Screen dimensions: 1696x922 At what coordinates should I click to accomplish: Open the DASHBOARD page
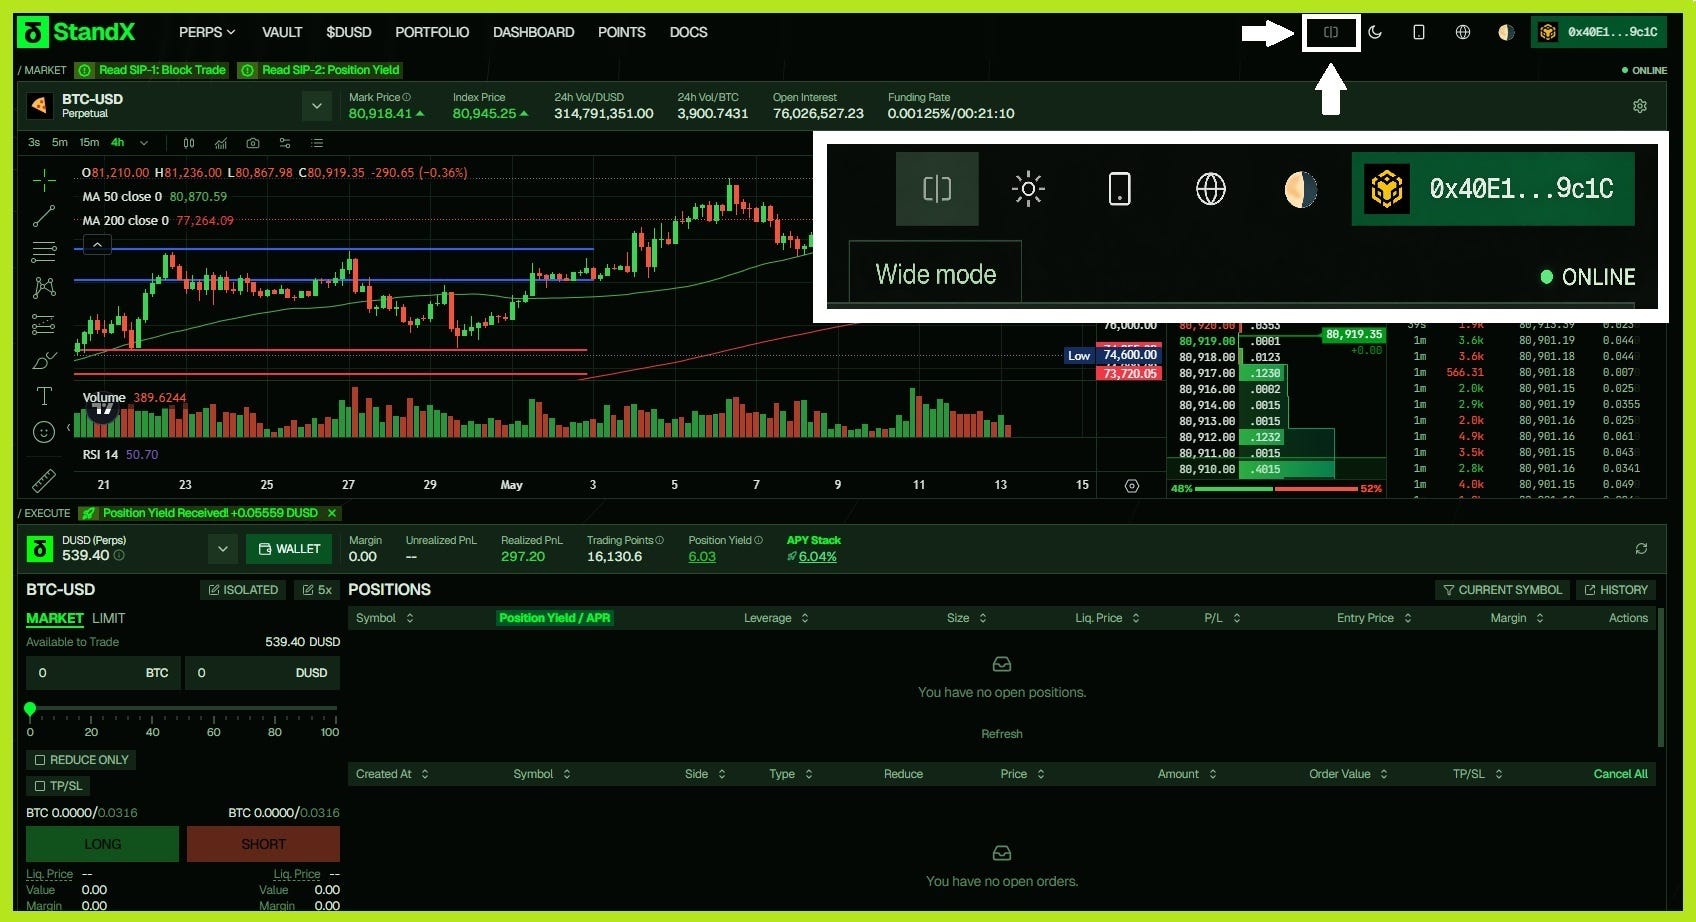[533, 32]
